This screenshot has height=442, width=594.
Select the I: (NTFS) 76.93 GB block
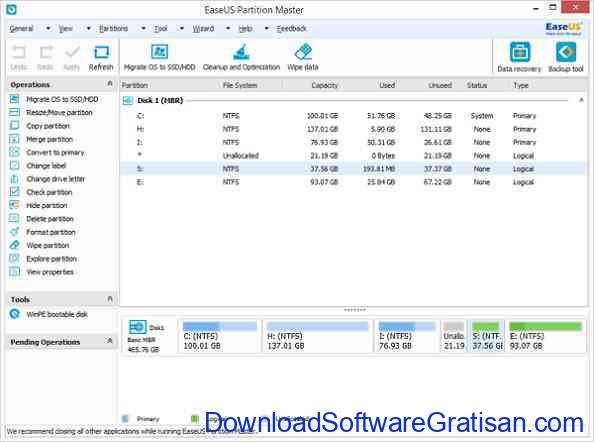407,336
